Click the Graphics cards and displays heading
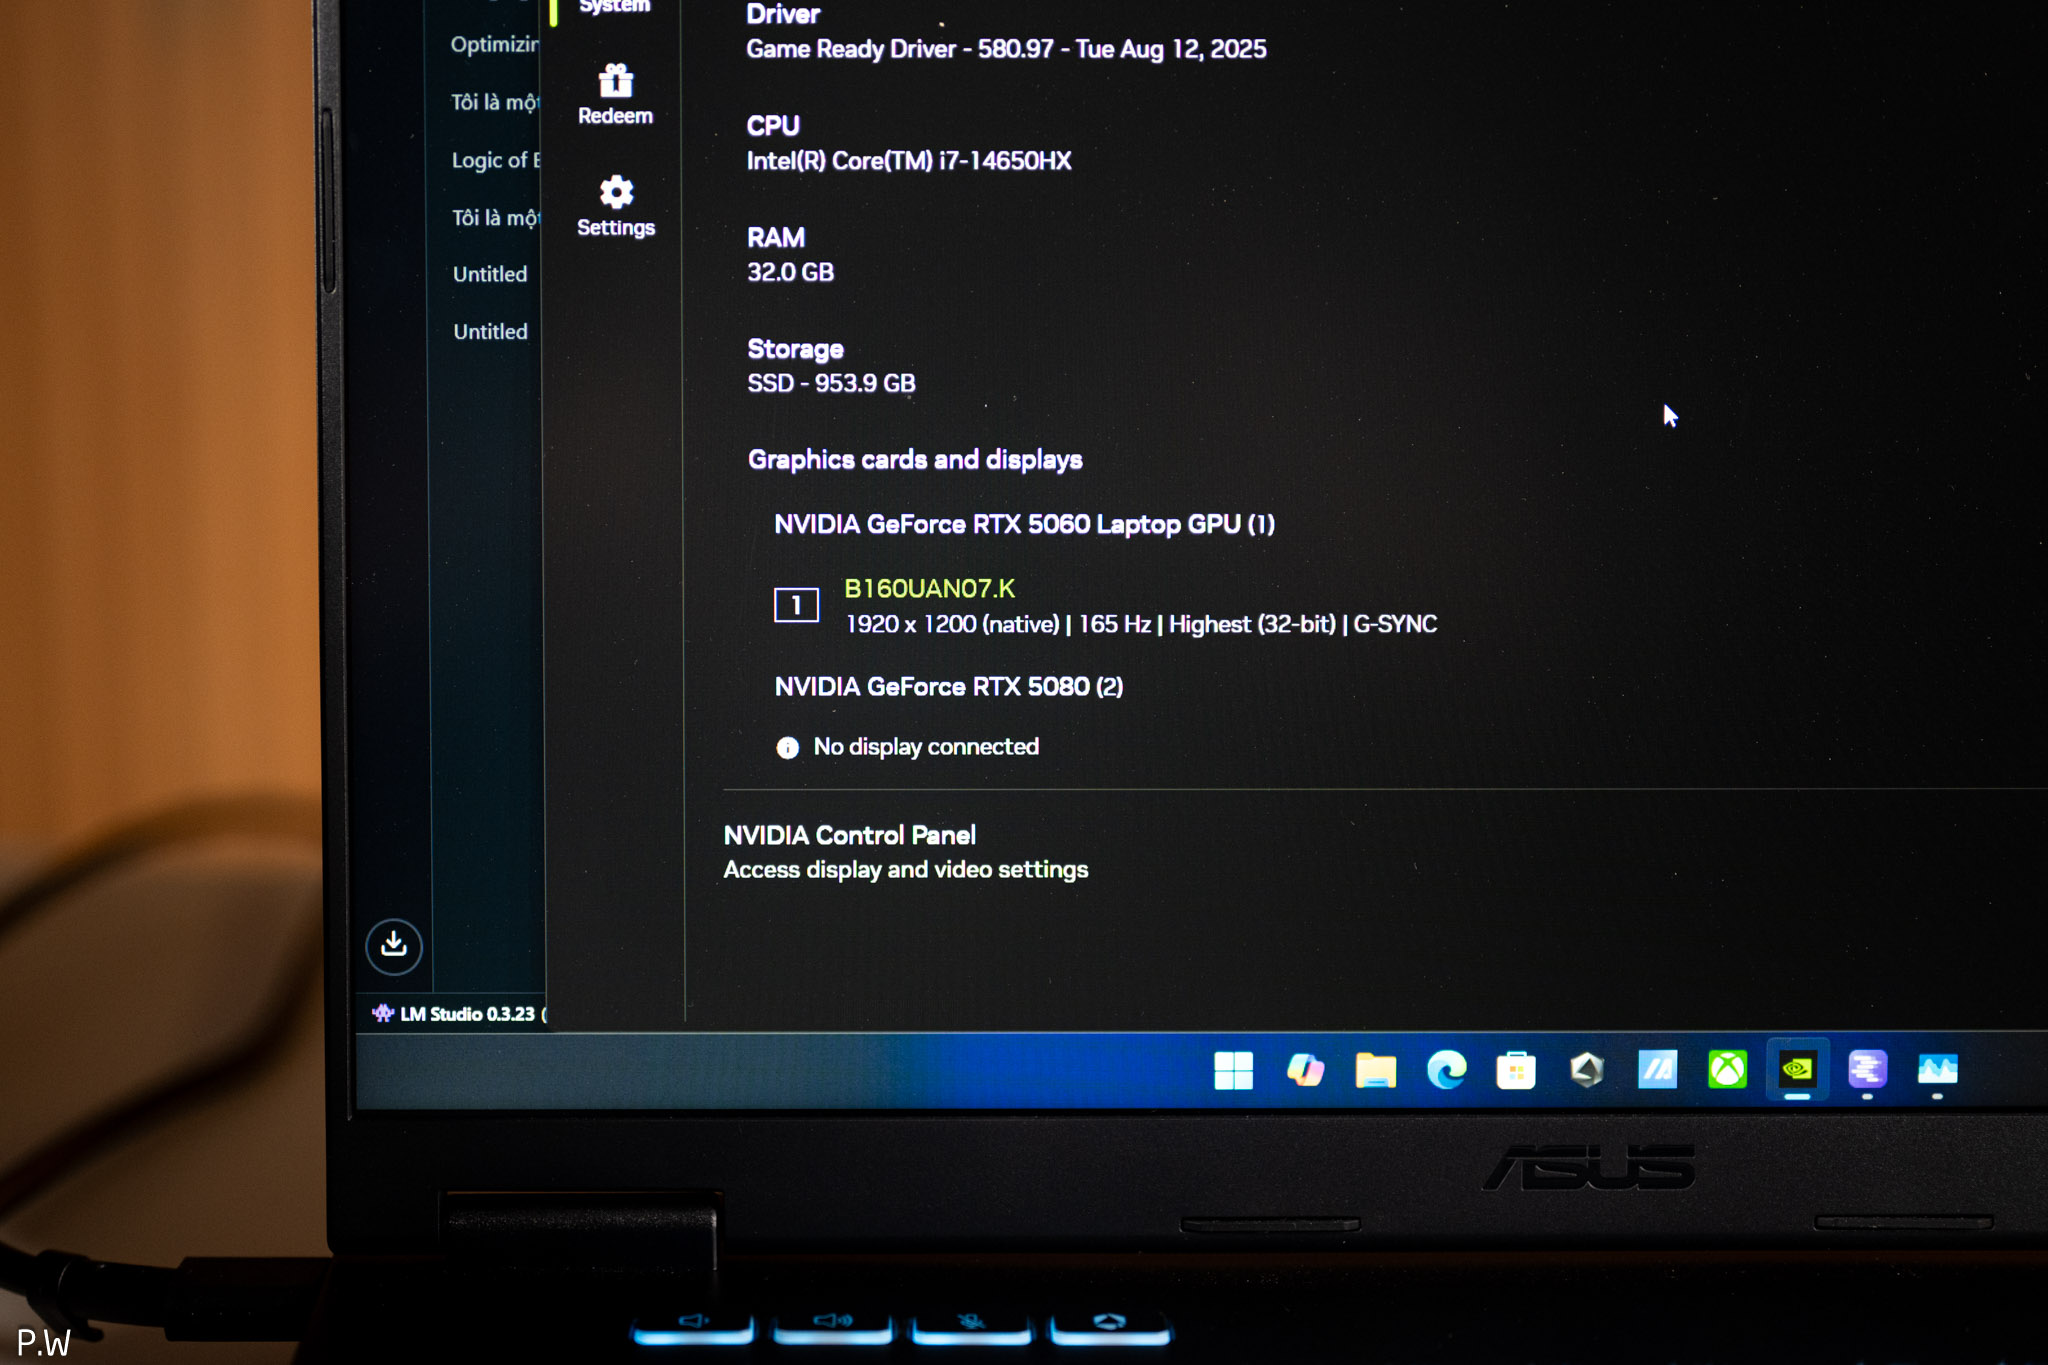The width and height of the screenshot is (2048, 1365). tap(915, 460)
